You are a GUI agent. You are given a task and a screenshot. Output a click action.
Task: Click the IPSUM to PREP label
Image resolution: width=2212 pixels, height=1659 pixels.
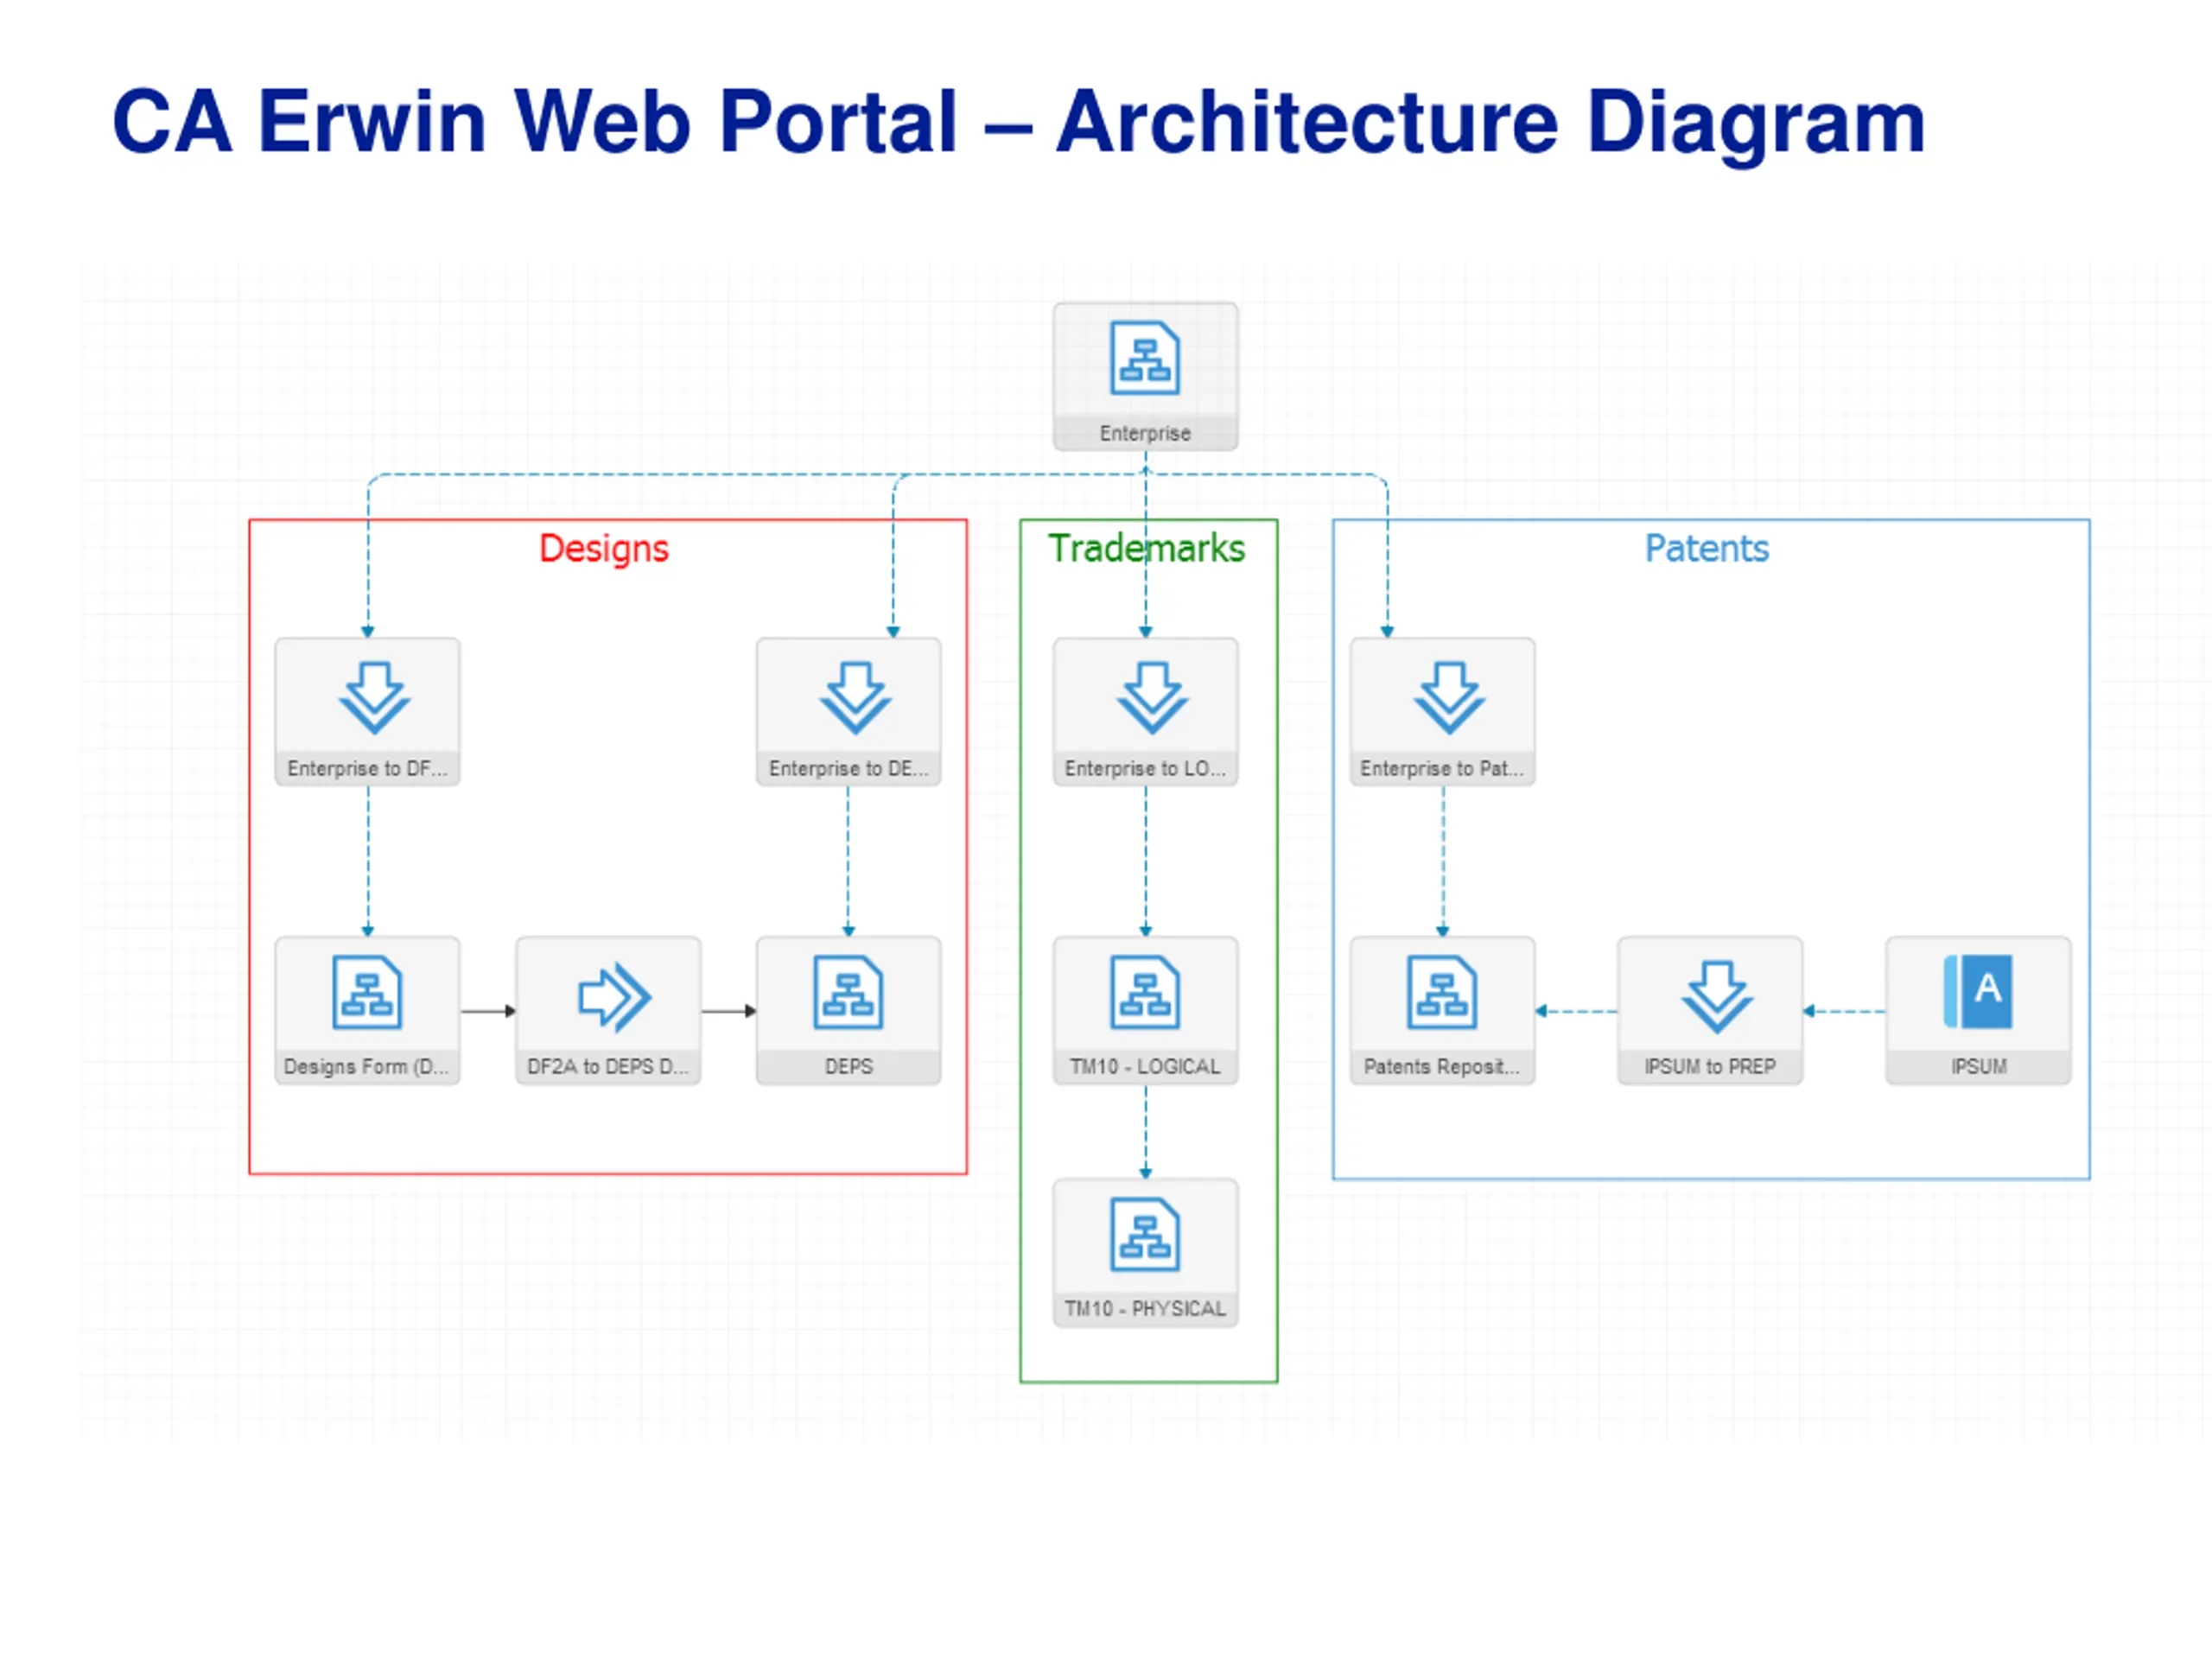click(x=1710, y=1067)
